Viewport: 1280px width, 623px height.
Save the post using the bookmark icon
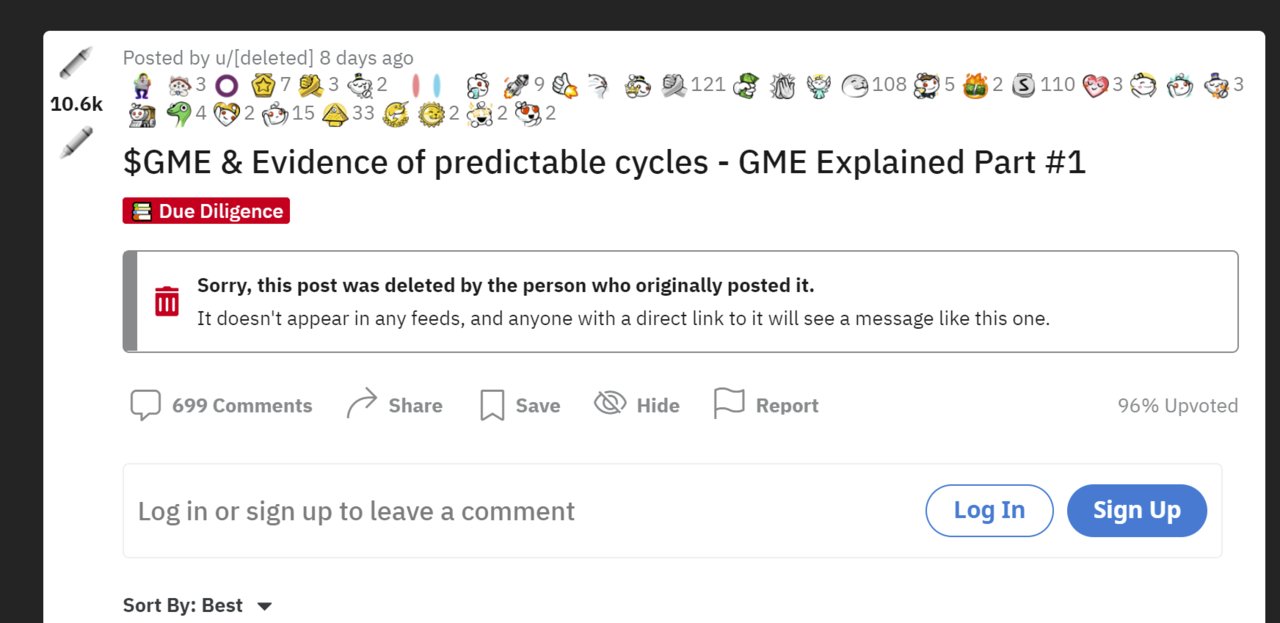tap(492, 405)
